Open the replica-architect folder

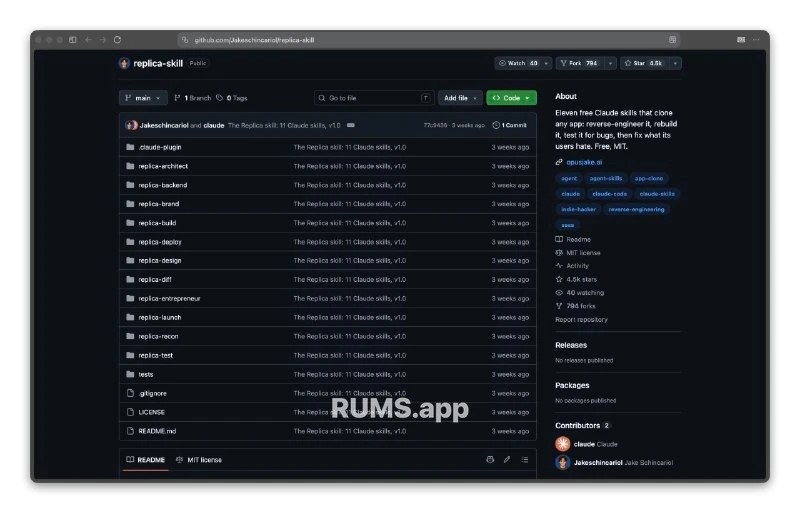tap(163, 166)
